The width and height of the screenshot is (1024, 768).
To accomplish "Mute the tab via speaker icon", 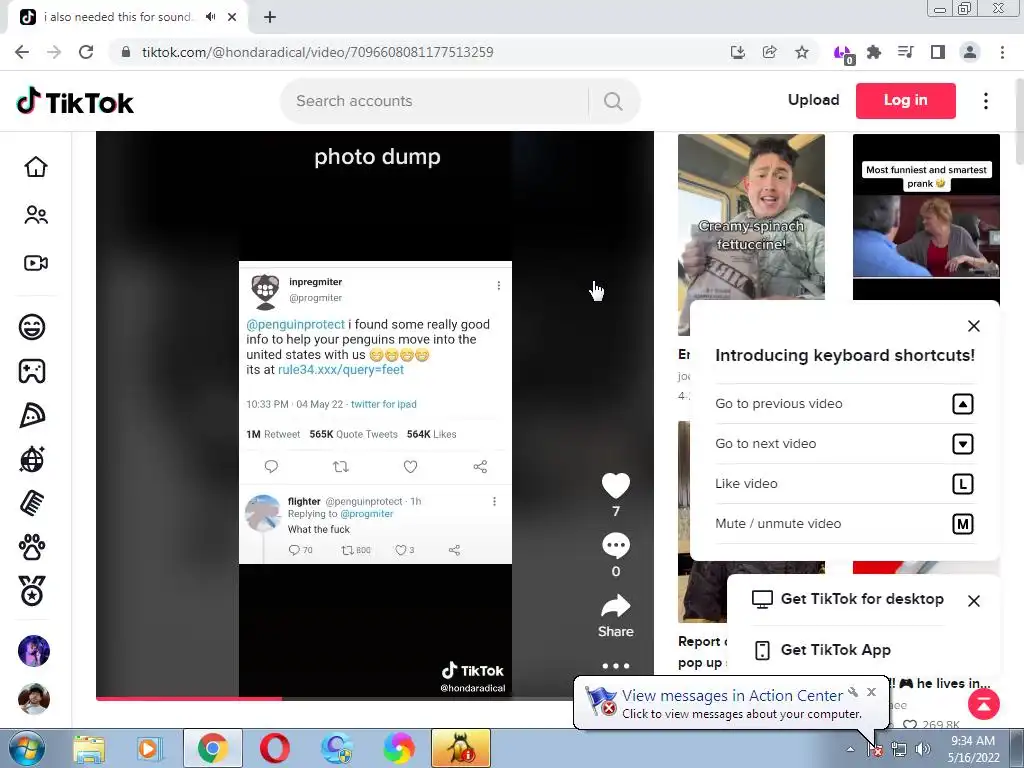I will 210,17.
